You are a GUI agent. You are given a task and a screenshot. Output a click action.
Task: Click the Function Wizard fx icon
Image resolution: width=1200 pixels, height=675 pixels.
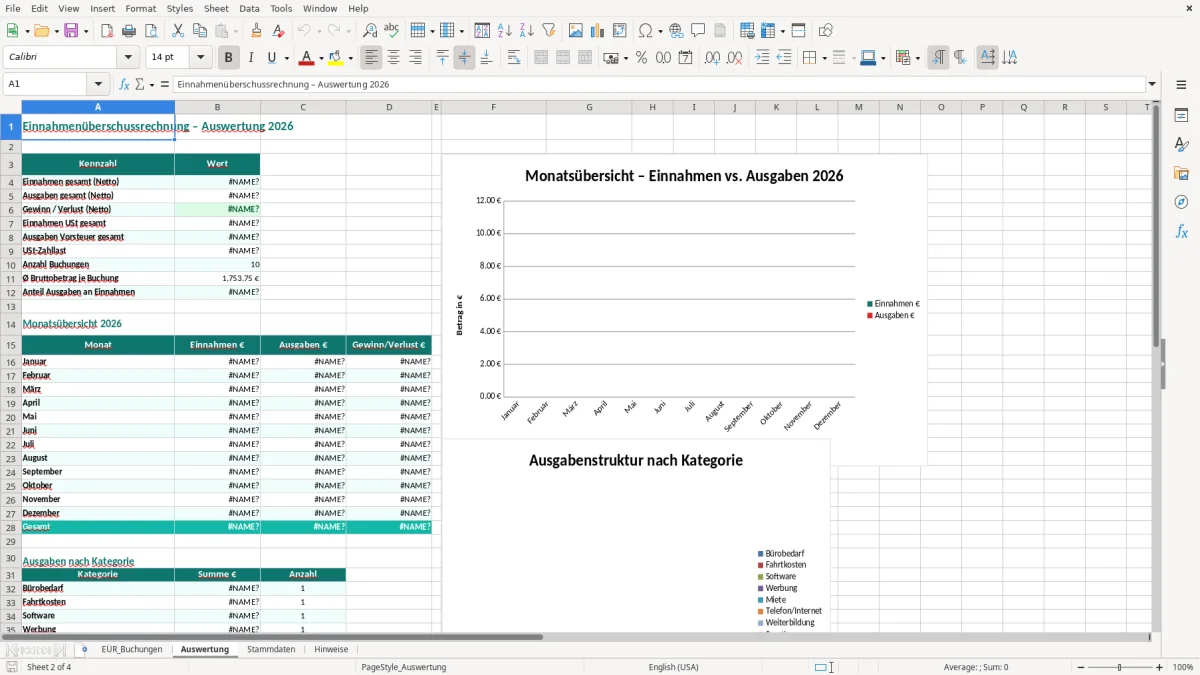pos(125,84)
